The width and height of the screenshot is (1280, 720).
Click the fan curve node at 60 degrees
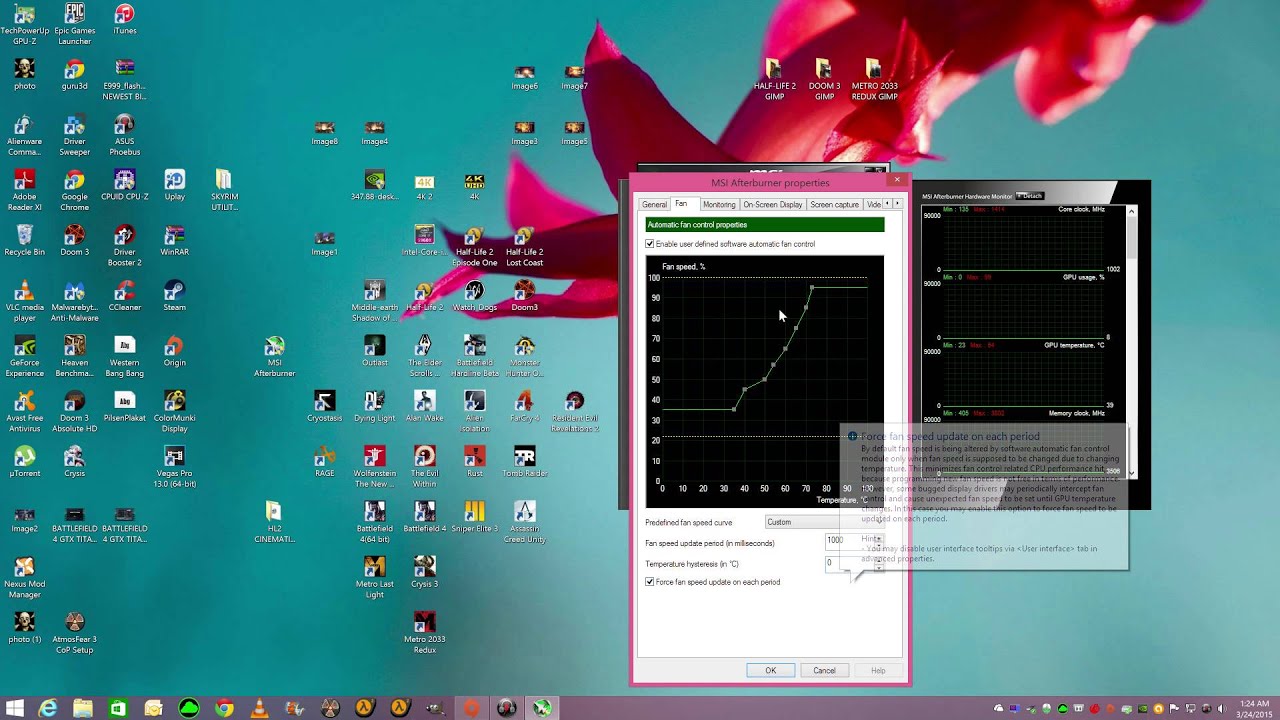point(785,349)
